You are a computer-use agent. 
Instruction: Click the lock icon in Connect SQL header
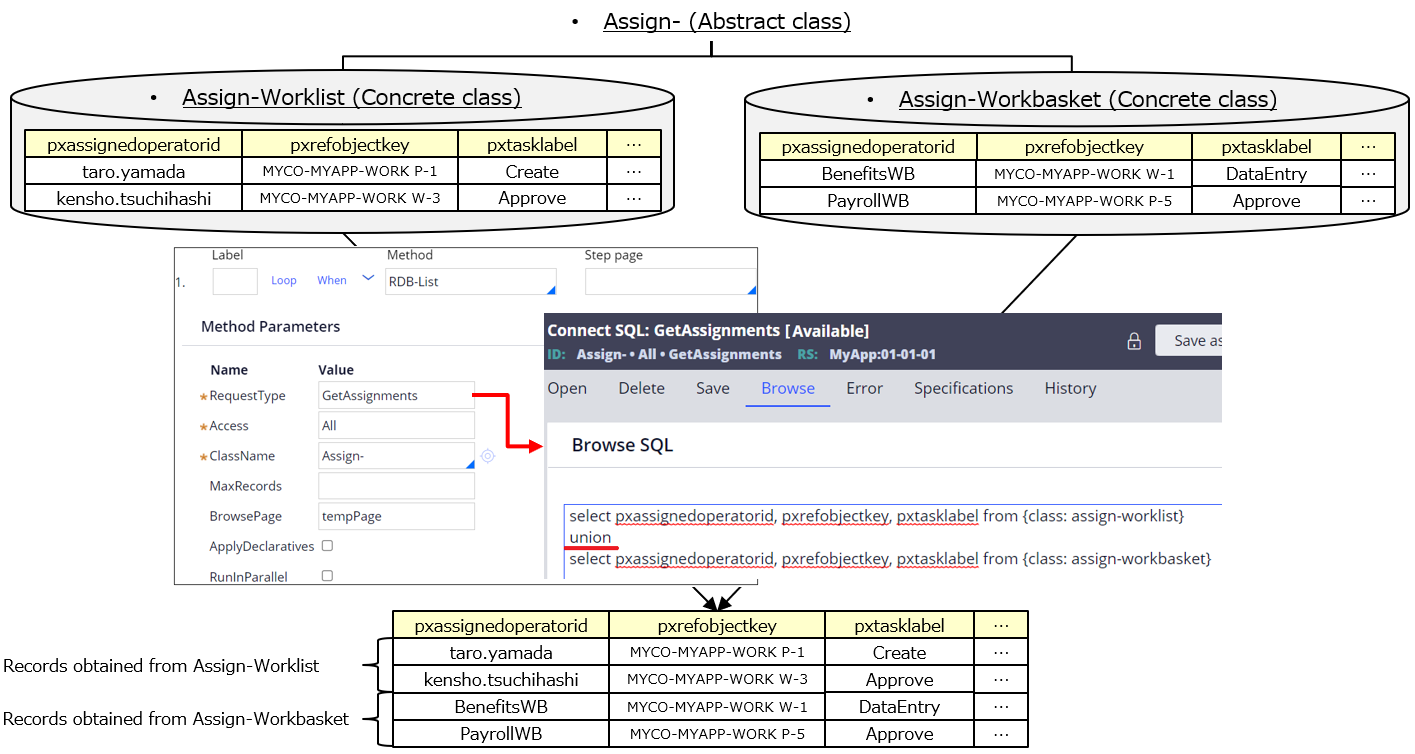pyautogui.click(x=1134, y=341)
